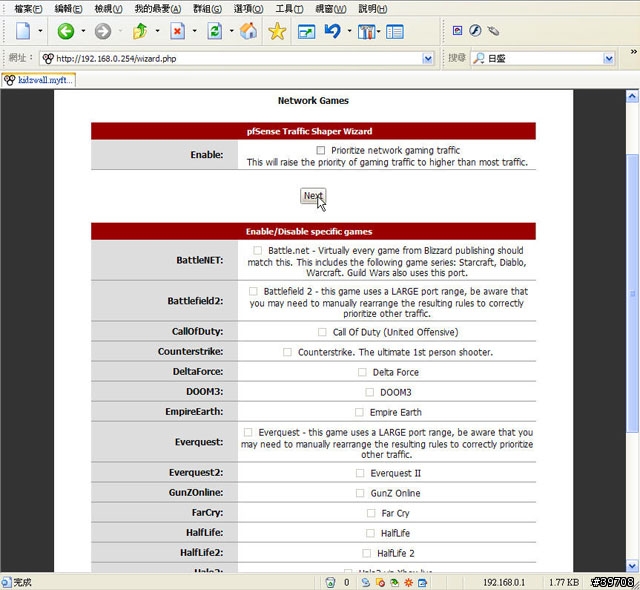The image size is (640, 590).
Task: Expand the address bar URL dropdown
Action: pos(427,59)
